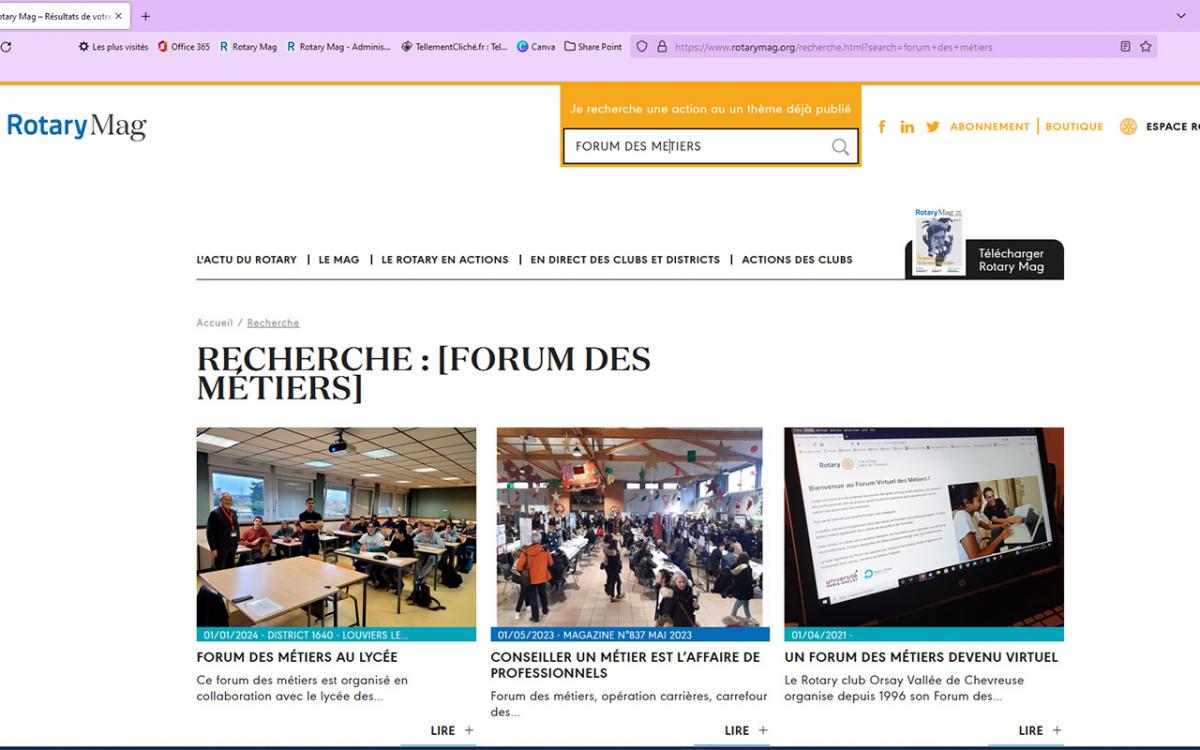
Task: Expand 'LIRE +' on the forum virtuel article
Action: (1038, 730)
